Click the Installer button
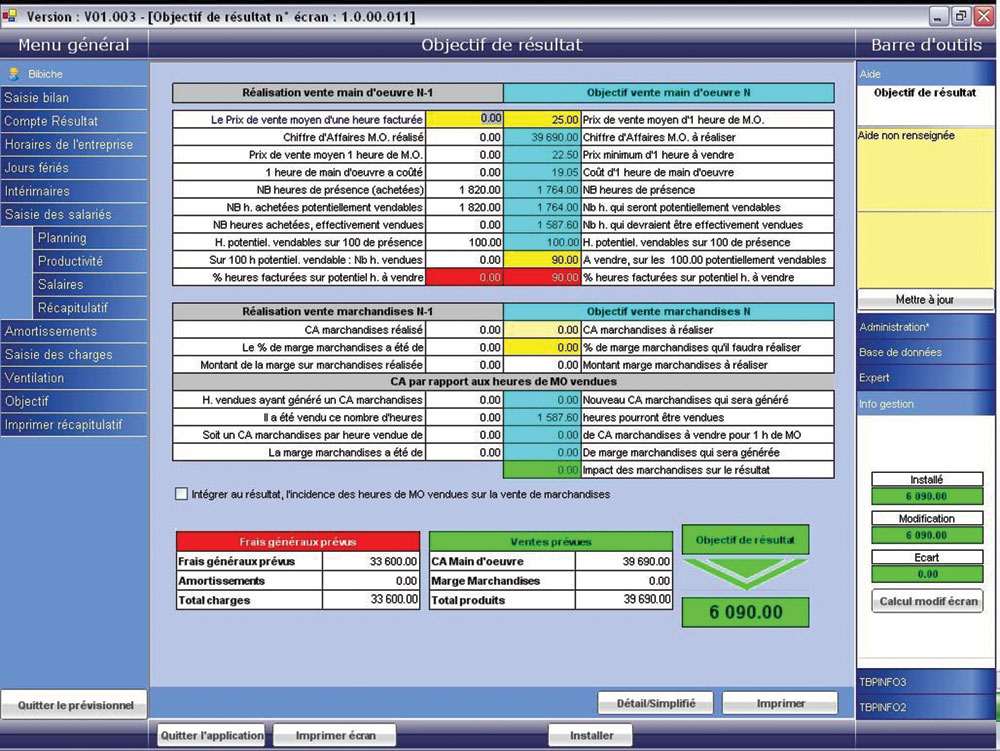This screenshot has height=751, width=1000. (591, 736)
